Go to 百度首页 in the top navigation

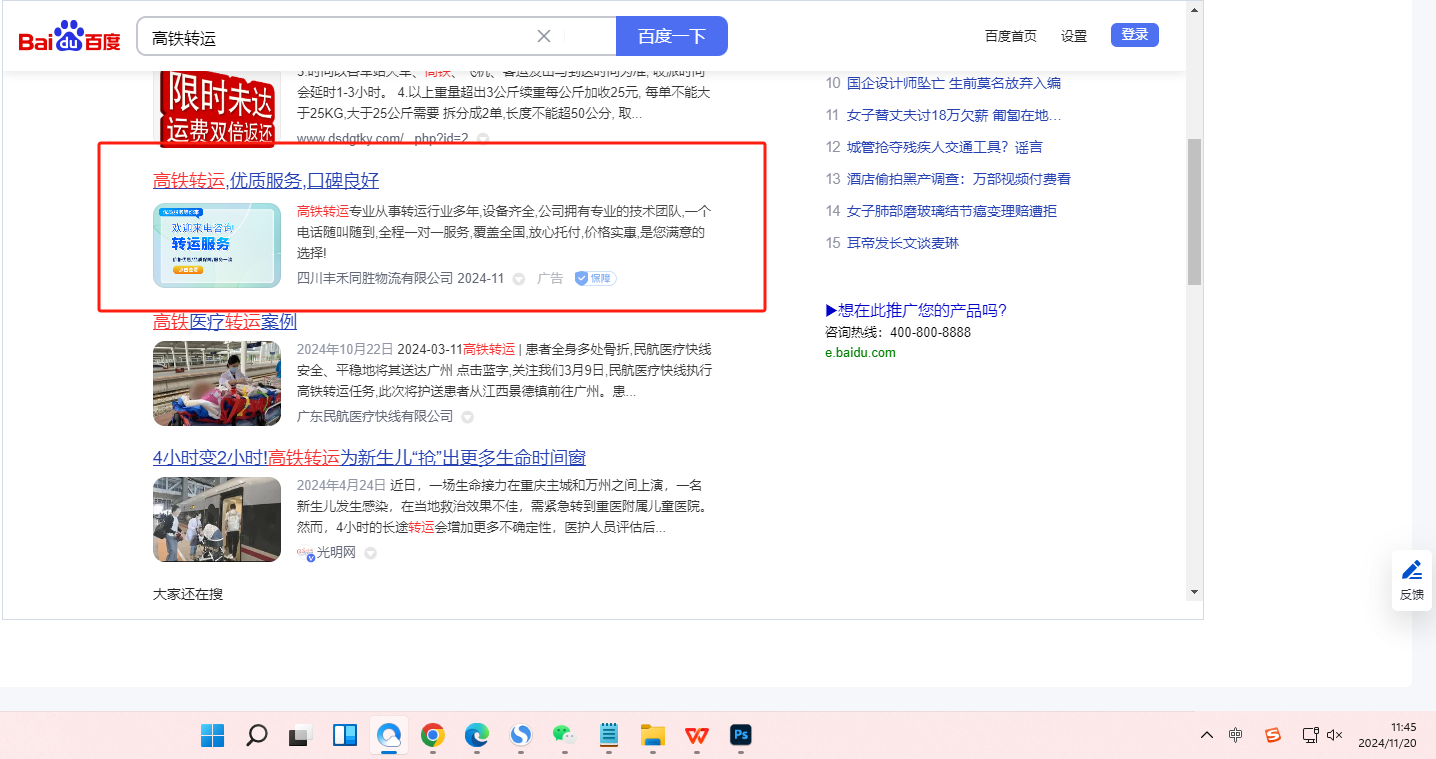(x=1010, y=36)
